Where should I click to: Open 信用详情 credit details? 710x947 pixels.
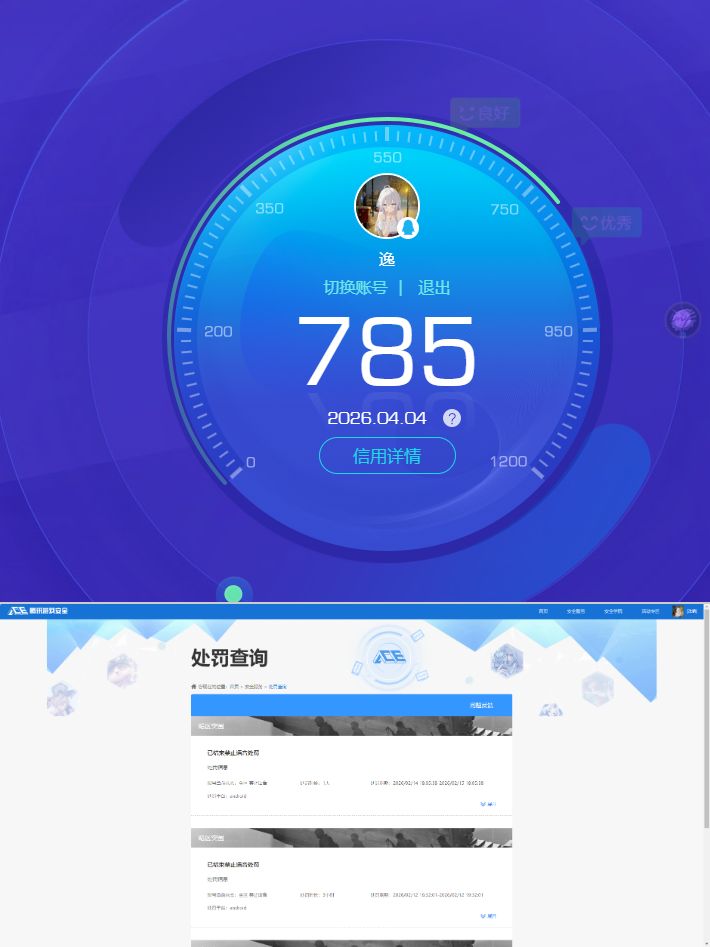click(387, 455)
